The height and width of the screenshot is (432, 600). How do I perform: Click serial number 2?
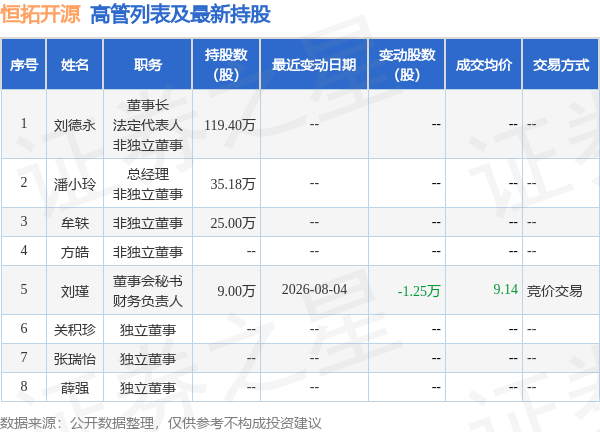24,182
